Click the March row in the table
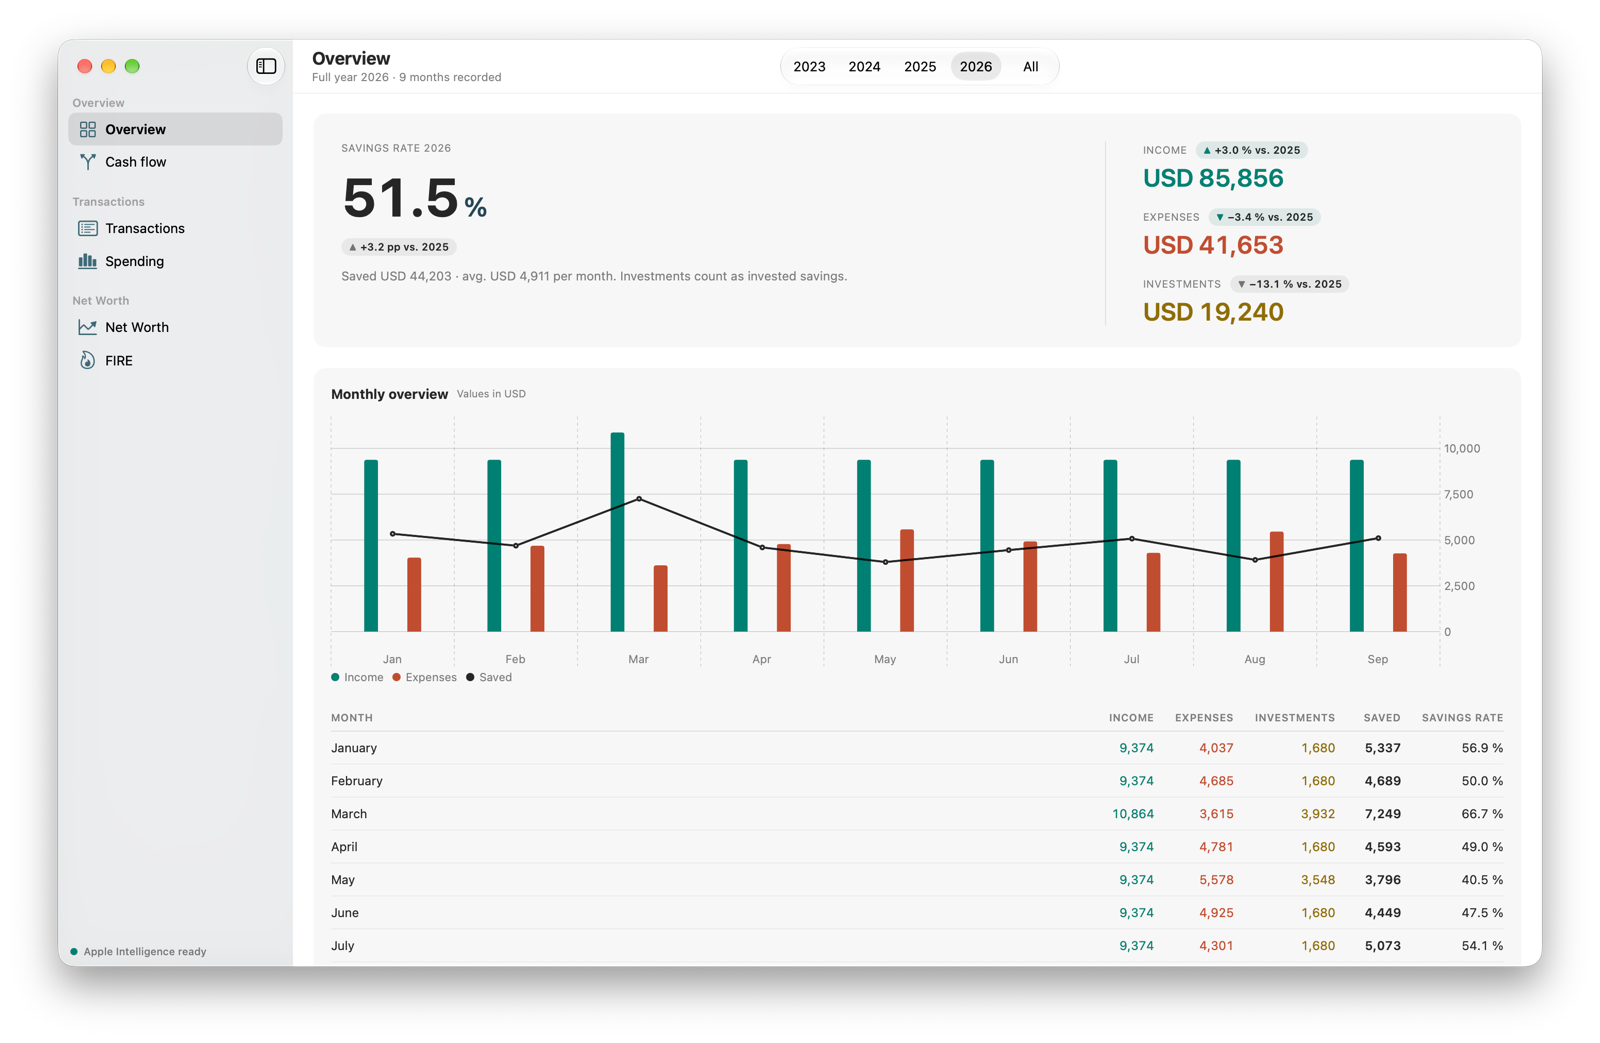The image size is (1600, 1043). point(917,814)
